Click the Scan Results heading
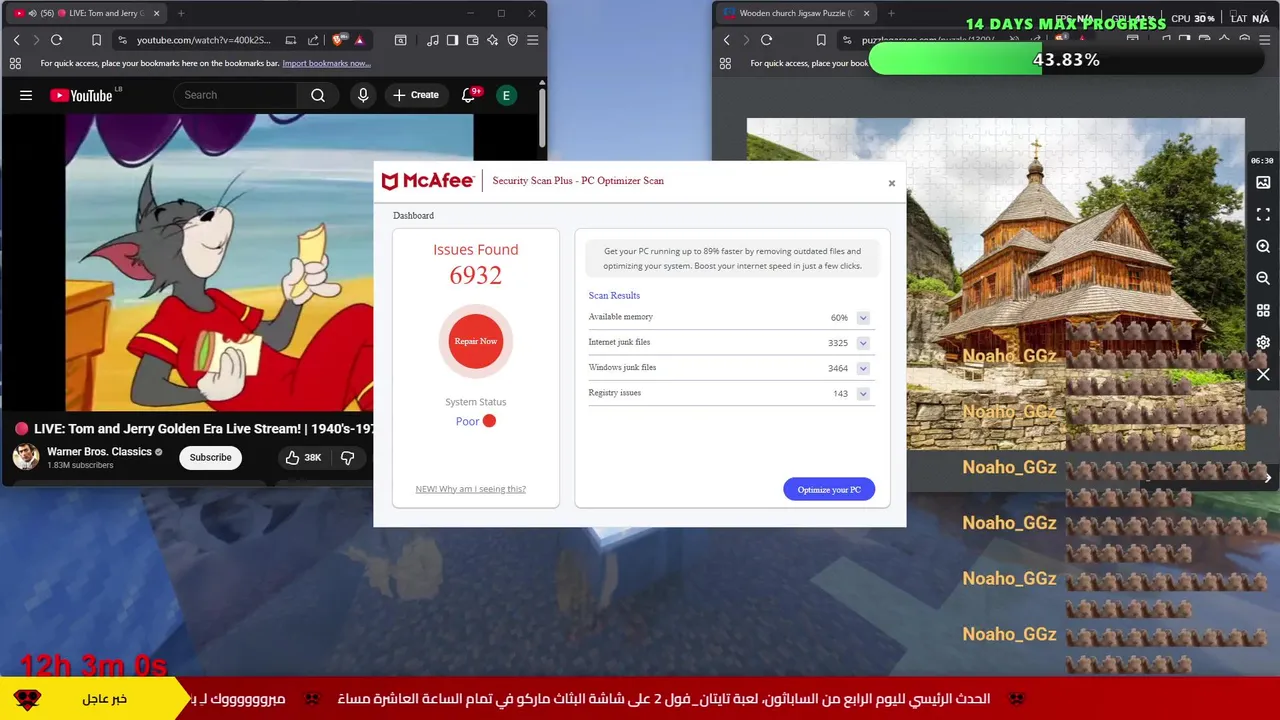Screen dimensions: 1280x720 tap(614, 295)
